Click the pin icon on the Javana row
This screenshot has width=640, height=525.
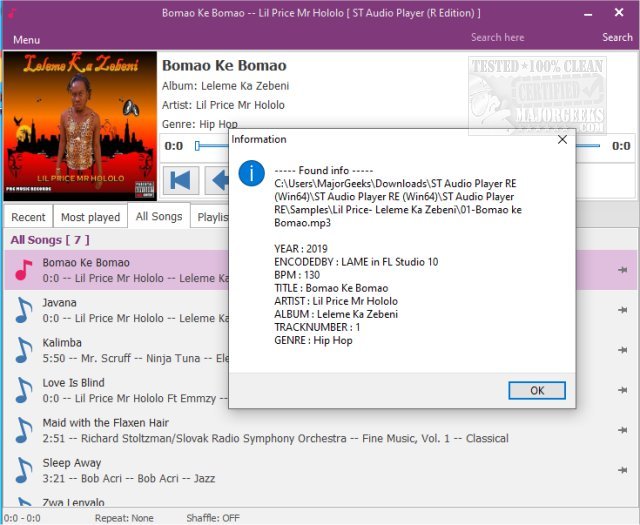coord(622,310)
